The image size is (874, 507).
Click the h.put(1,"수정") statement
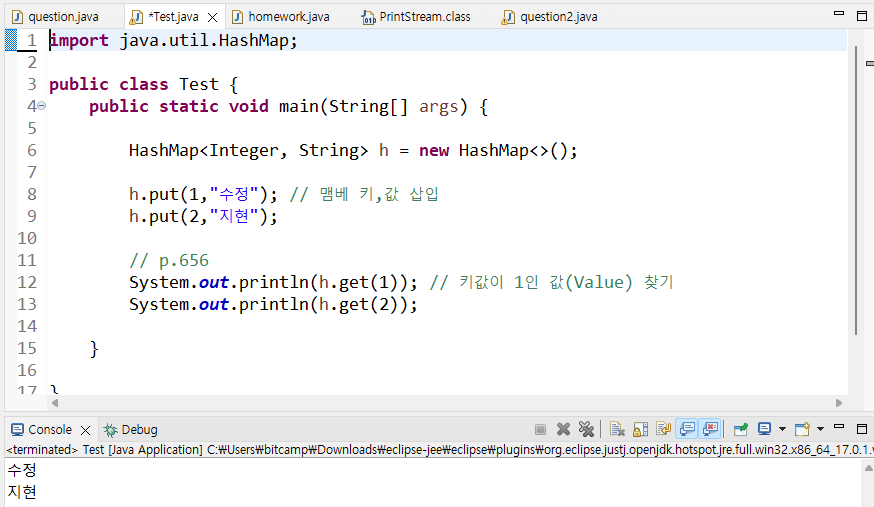pyautogui.click(x=203, y=194)
